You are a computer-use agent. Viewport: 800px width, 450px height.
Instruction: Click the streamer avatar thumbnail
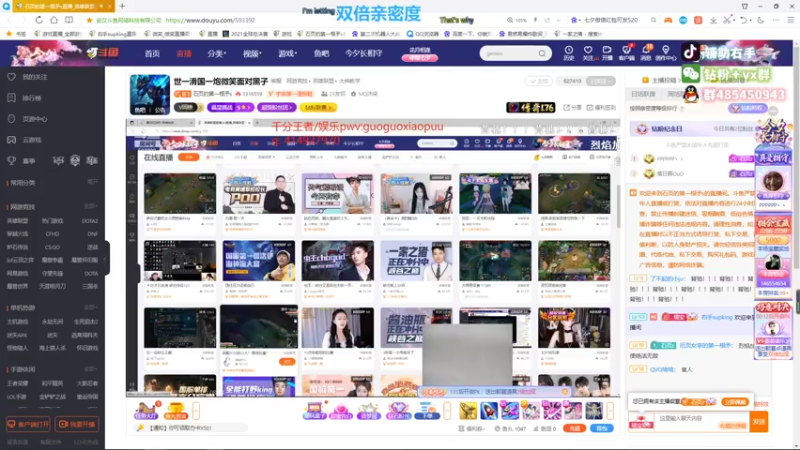coord(149,94)
